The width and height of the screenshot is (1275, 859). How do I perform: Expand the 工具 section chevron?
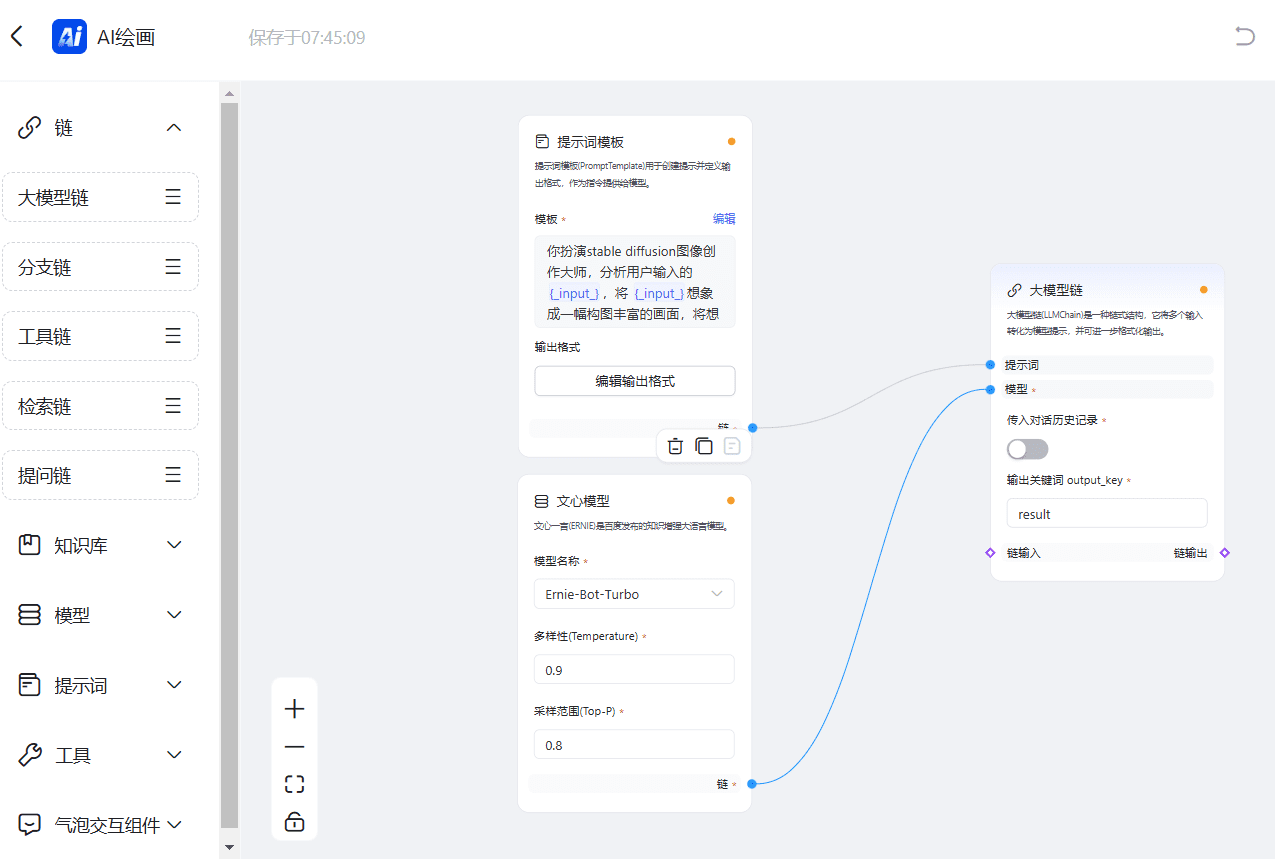[174, 755]
